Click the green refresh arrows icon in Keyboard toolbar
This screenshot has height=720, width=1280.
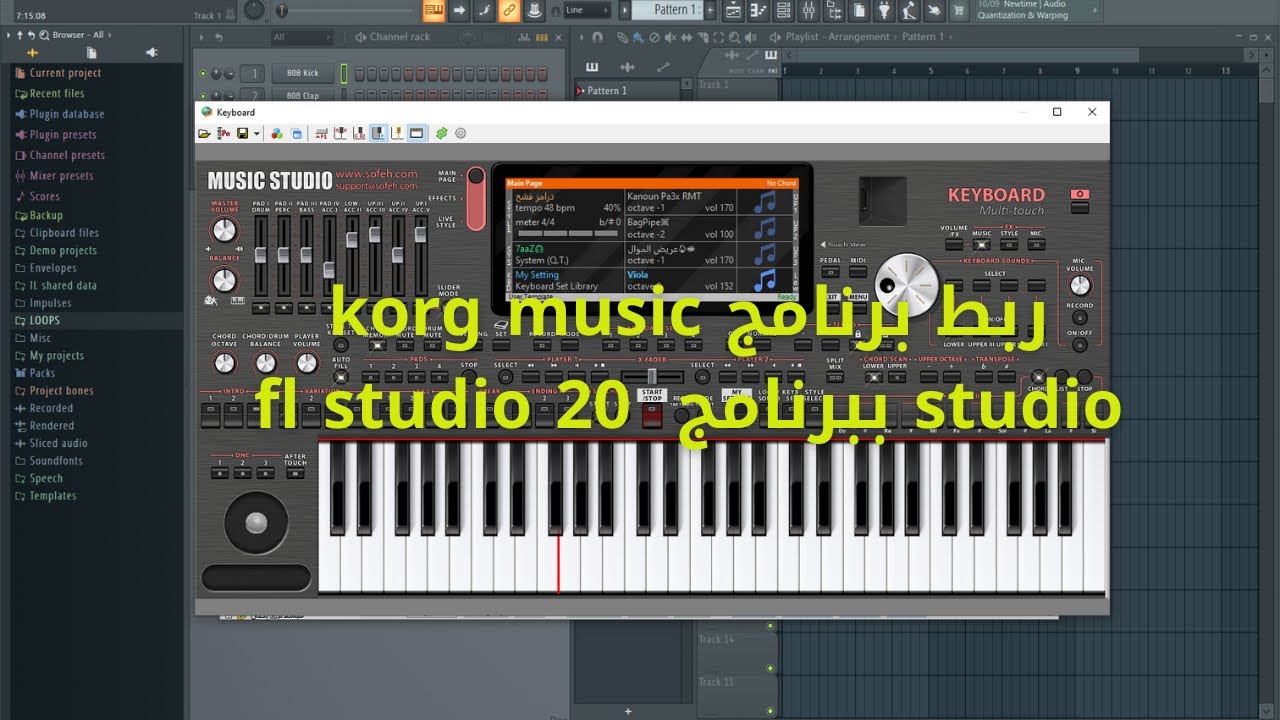click(442, 133)
